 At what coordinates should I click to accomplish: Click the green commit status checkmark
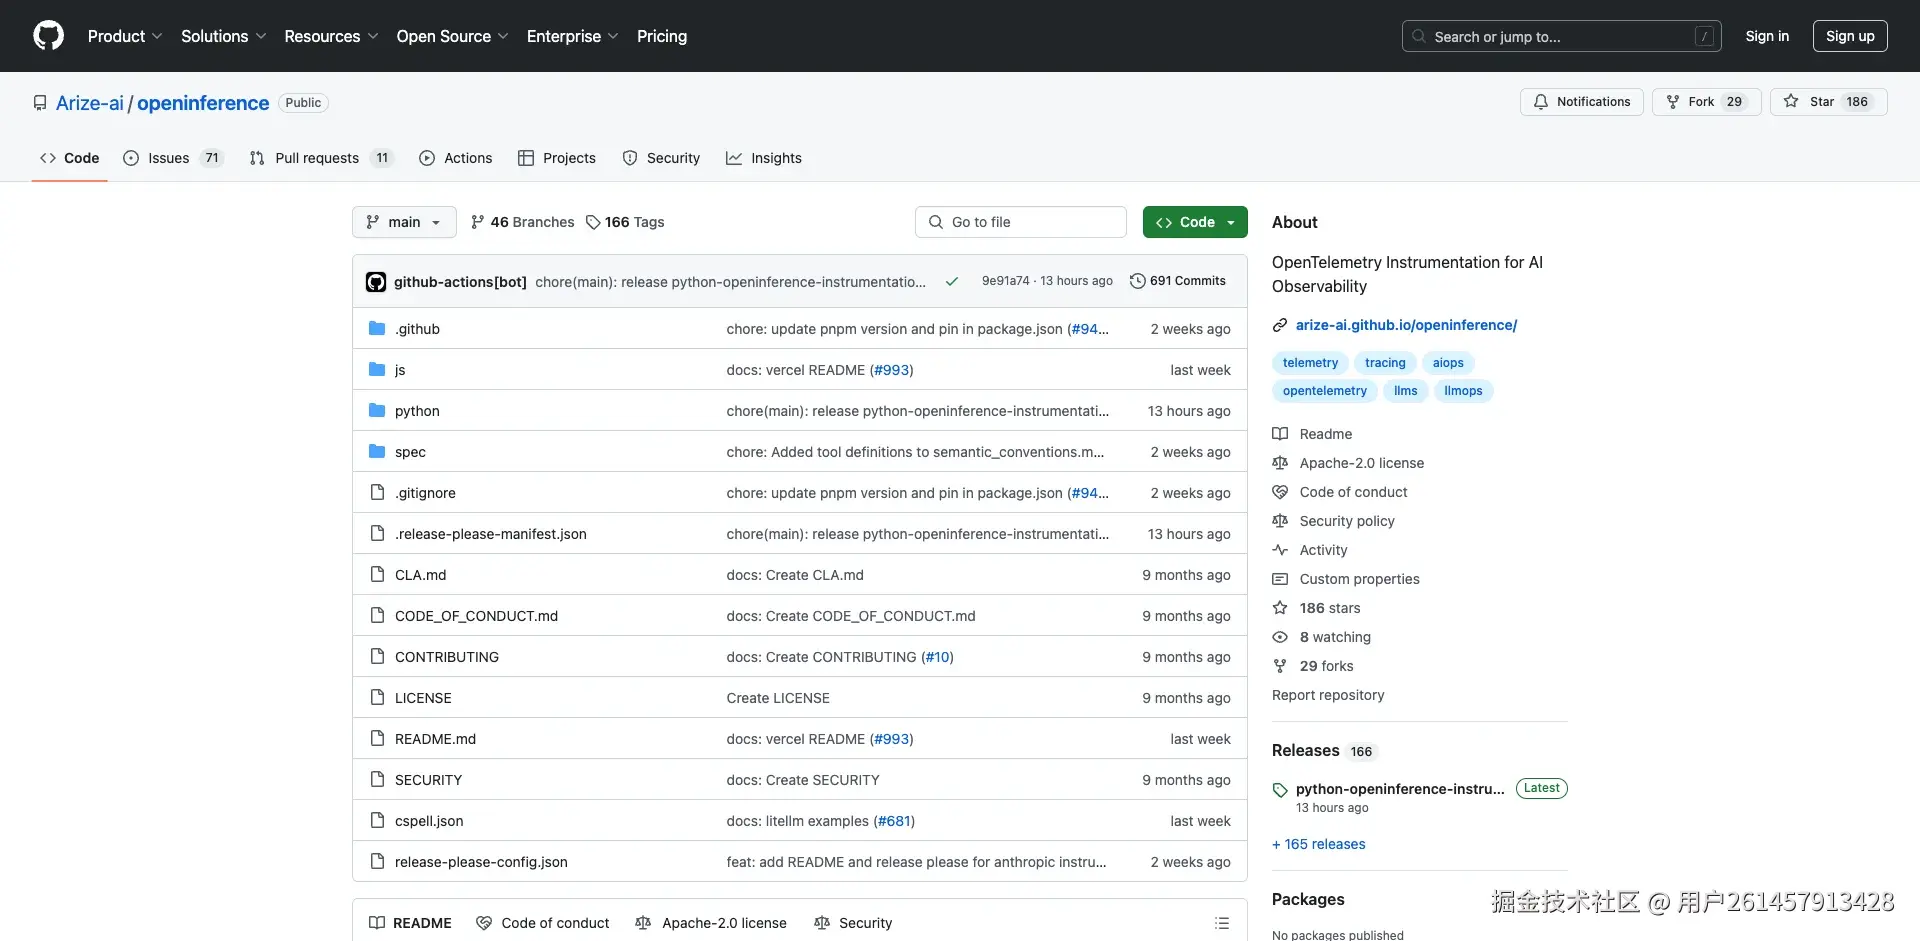[x=952, y=282]
